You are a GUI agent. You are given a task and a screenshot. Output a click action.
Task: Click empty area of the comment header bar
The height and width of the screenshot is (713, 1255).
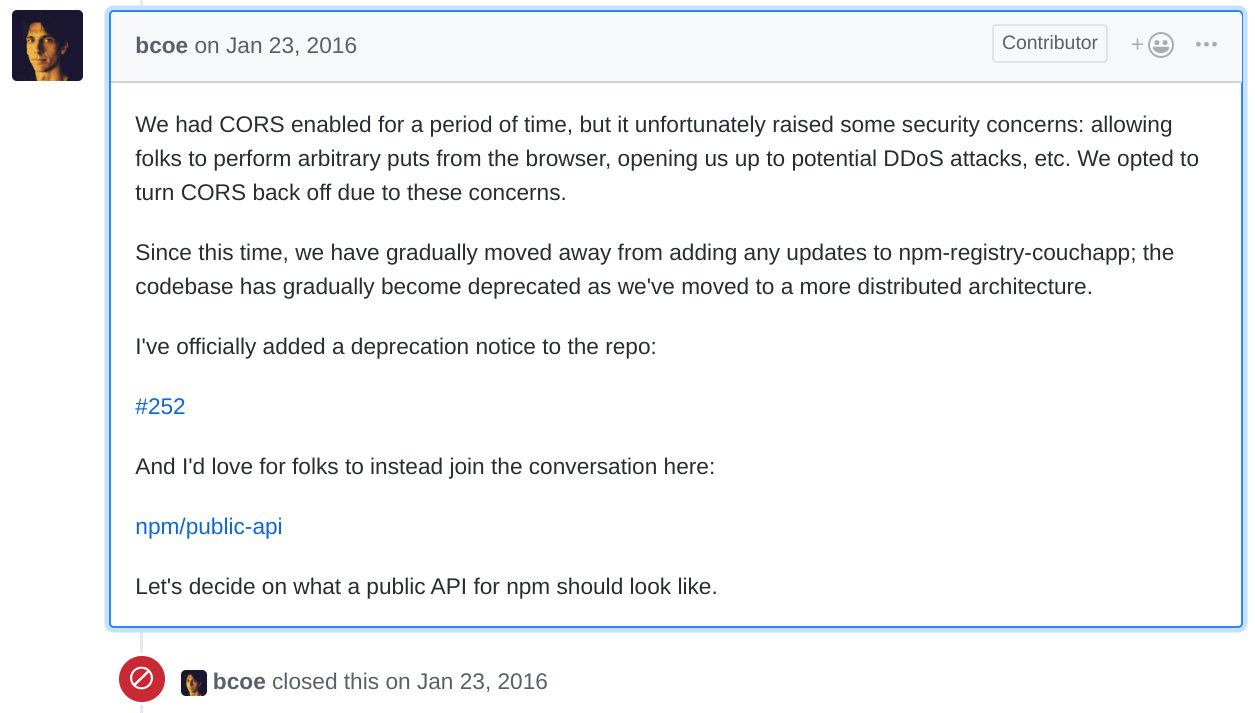670,46
